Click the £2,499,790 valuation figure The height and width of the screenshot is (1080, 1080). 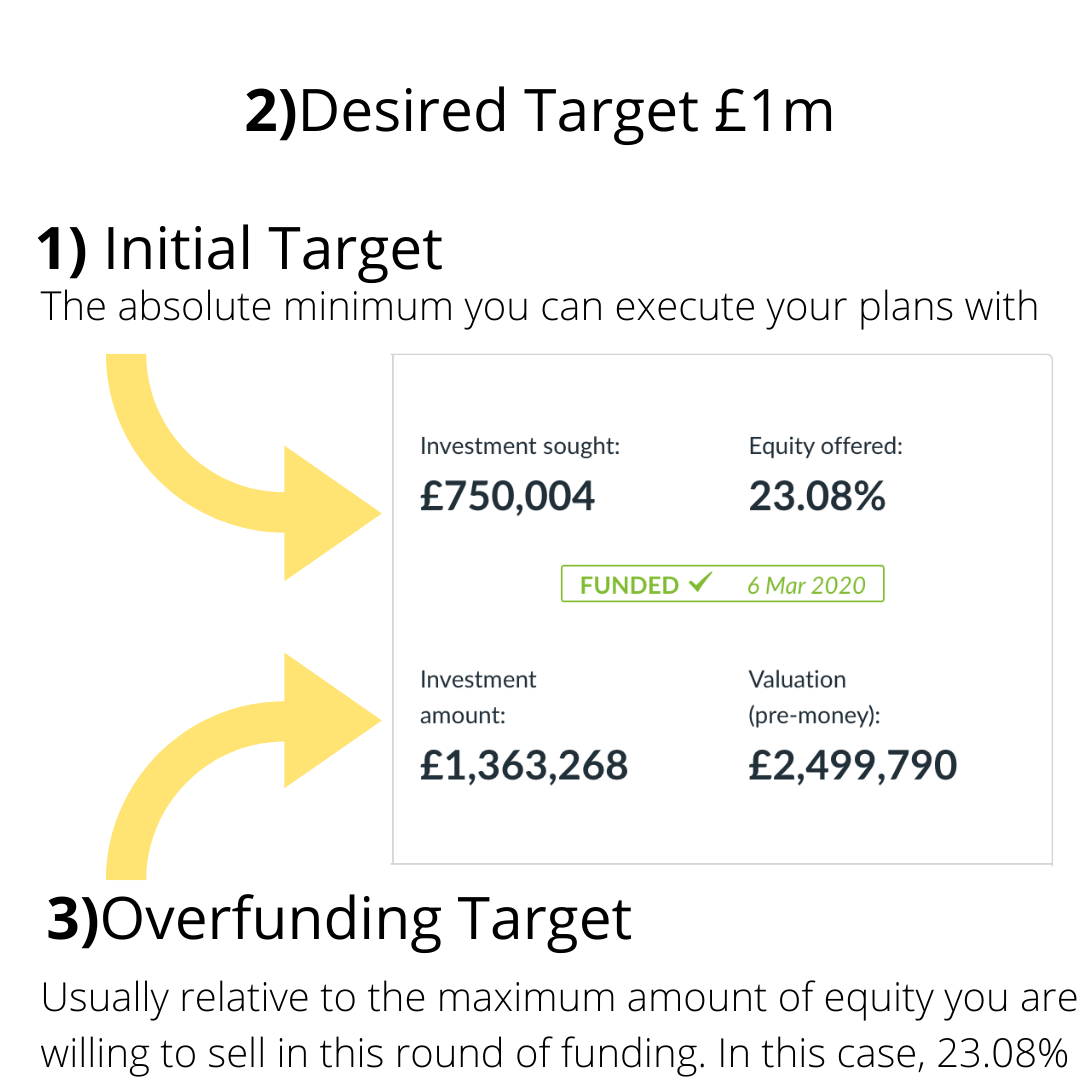[x=852, y=765]
